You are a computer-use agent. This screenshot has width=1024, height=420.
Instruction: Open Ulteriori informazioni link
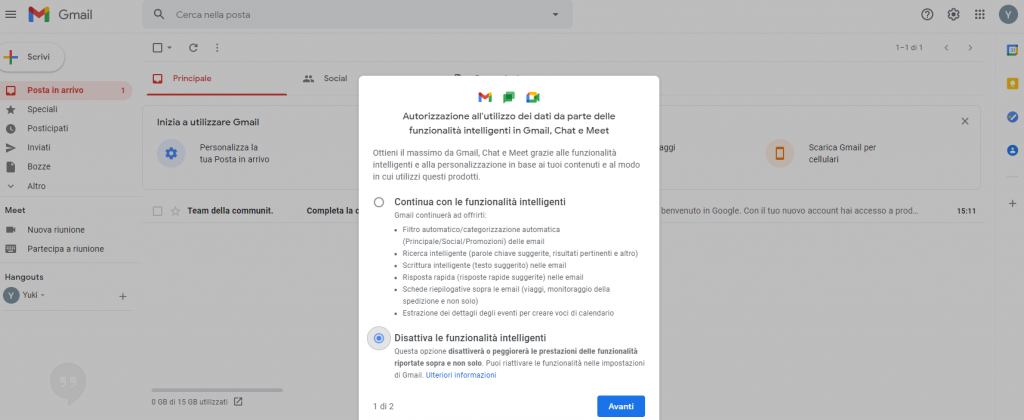click(461, 375)
